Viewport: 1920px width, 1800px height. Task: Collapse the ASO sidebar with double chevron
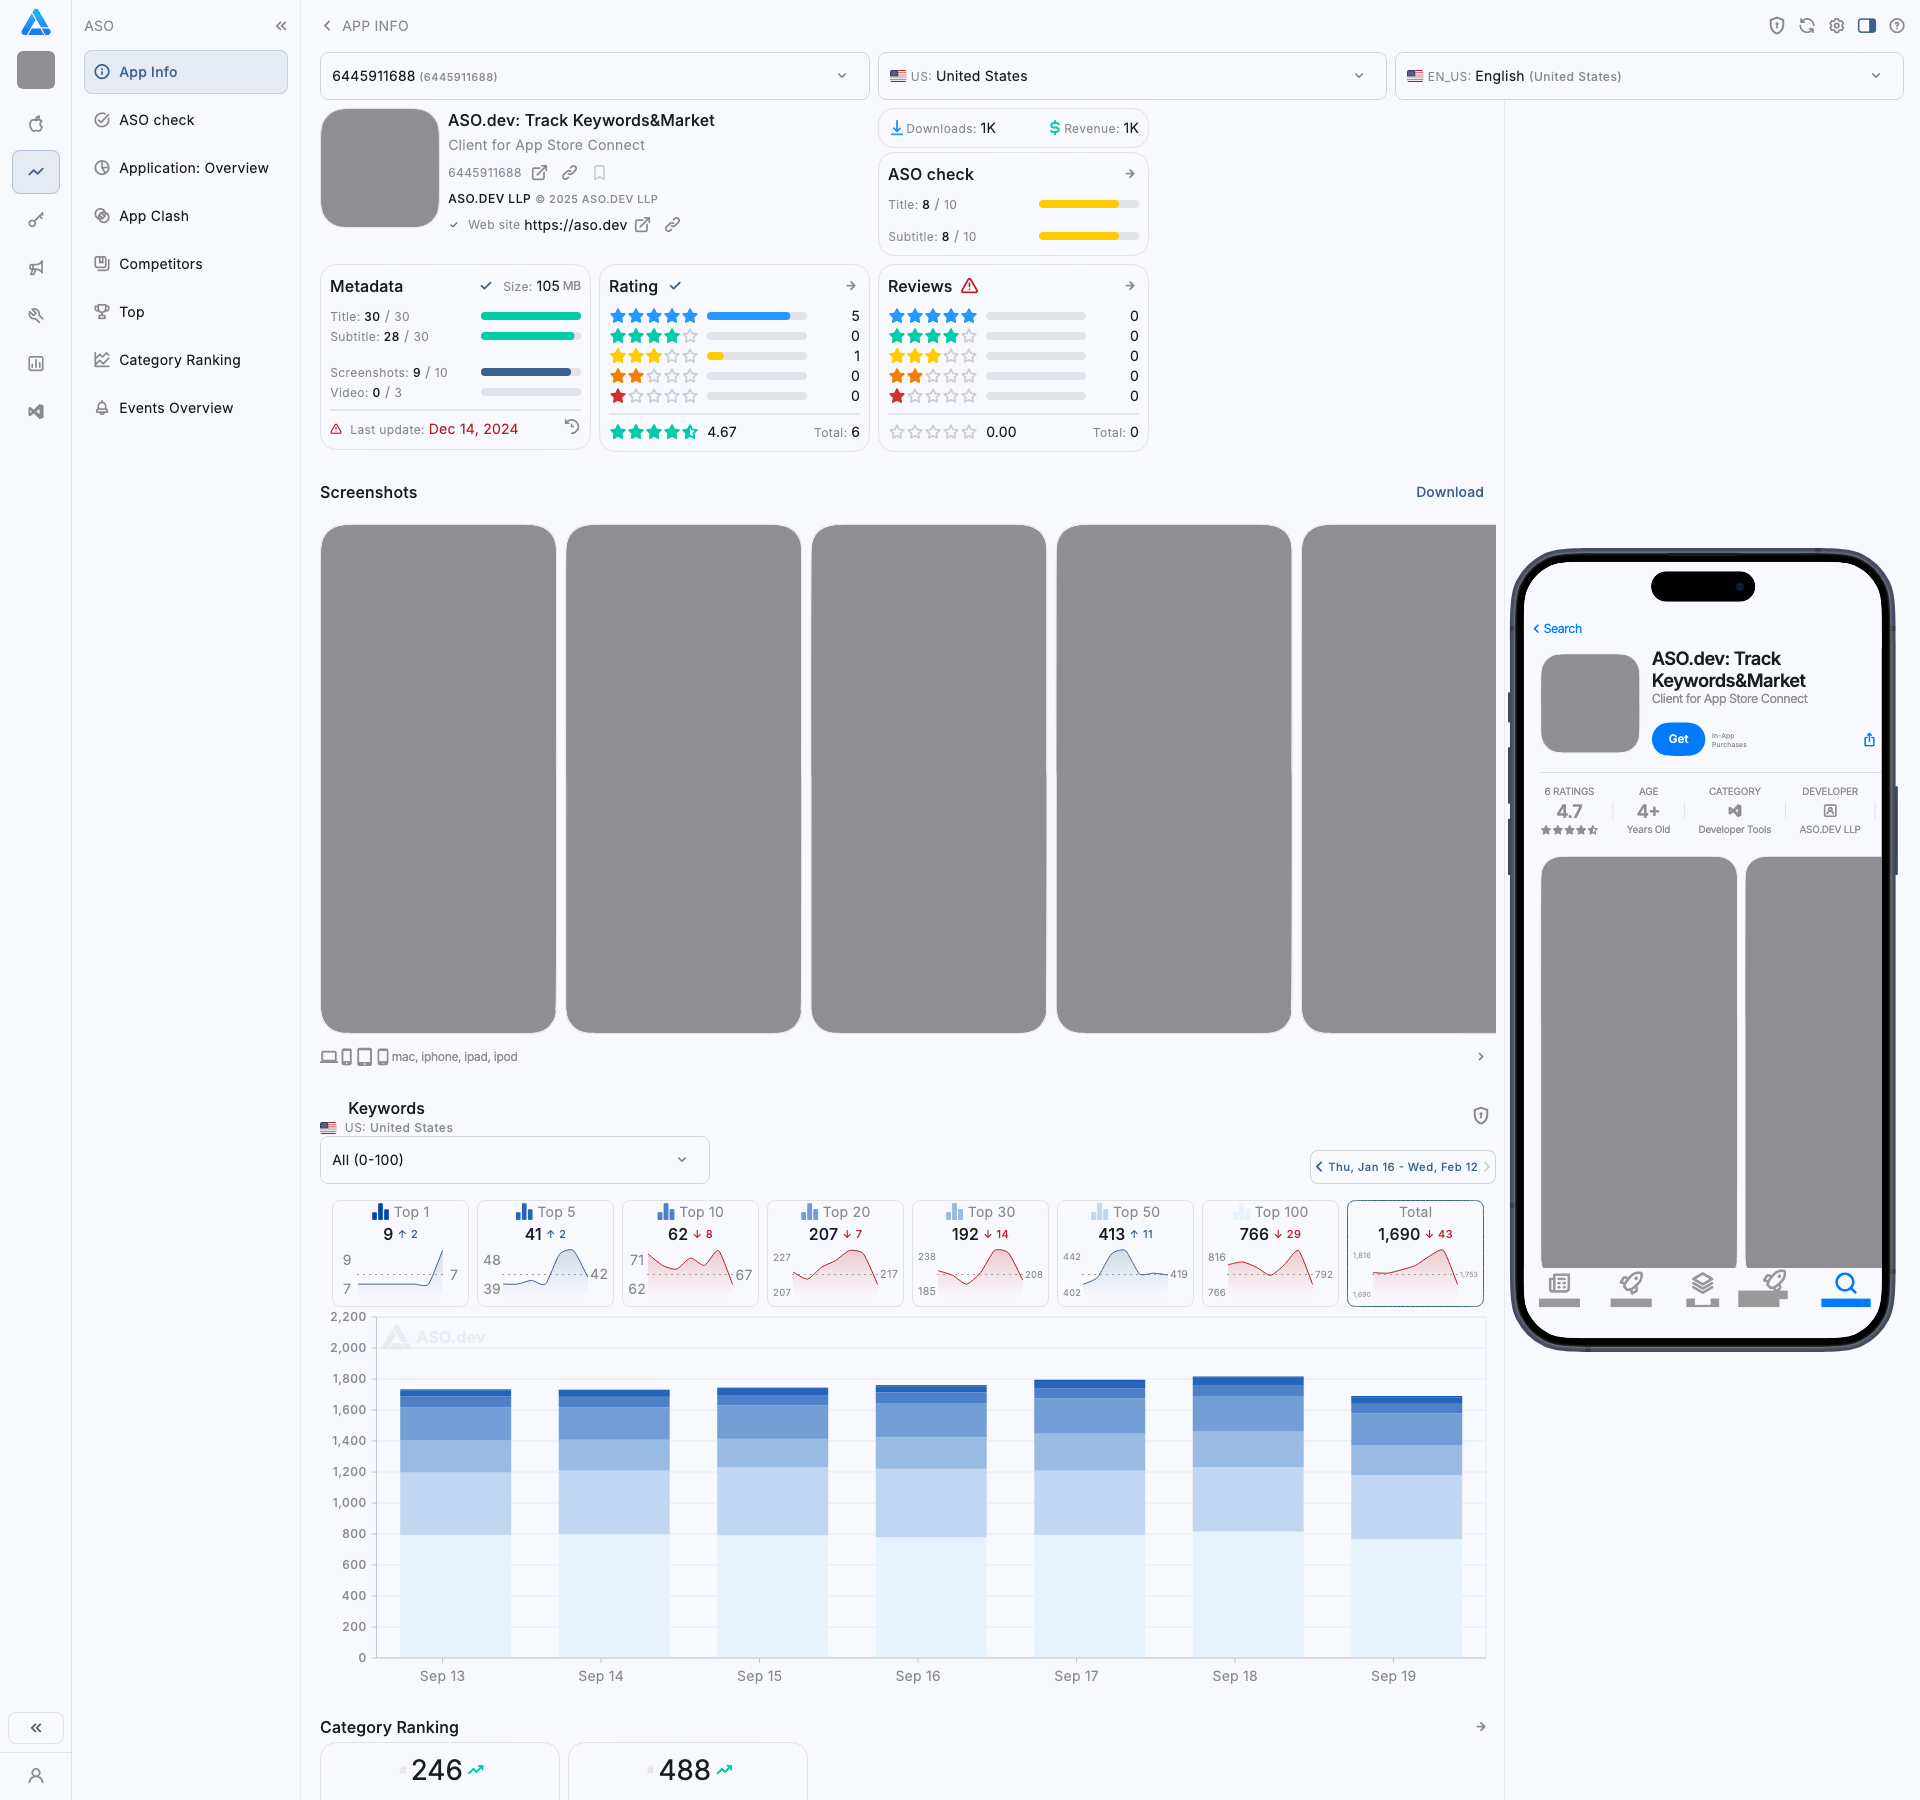coord(281,26)
